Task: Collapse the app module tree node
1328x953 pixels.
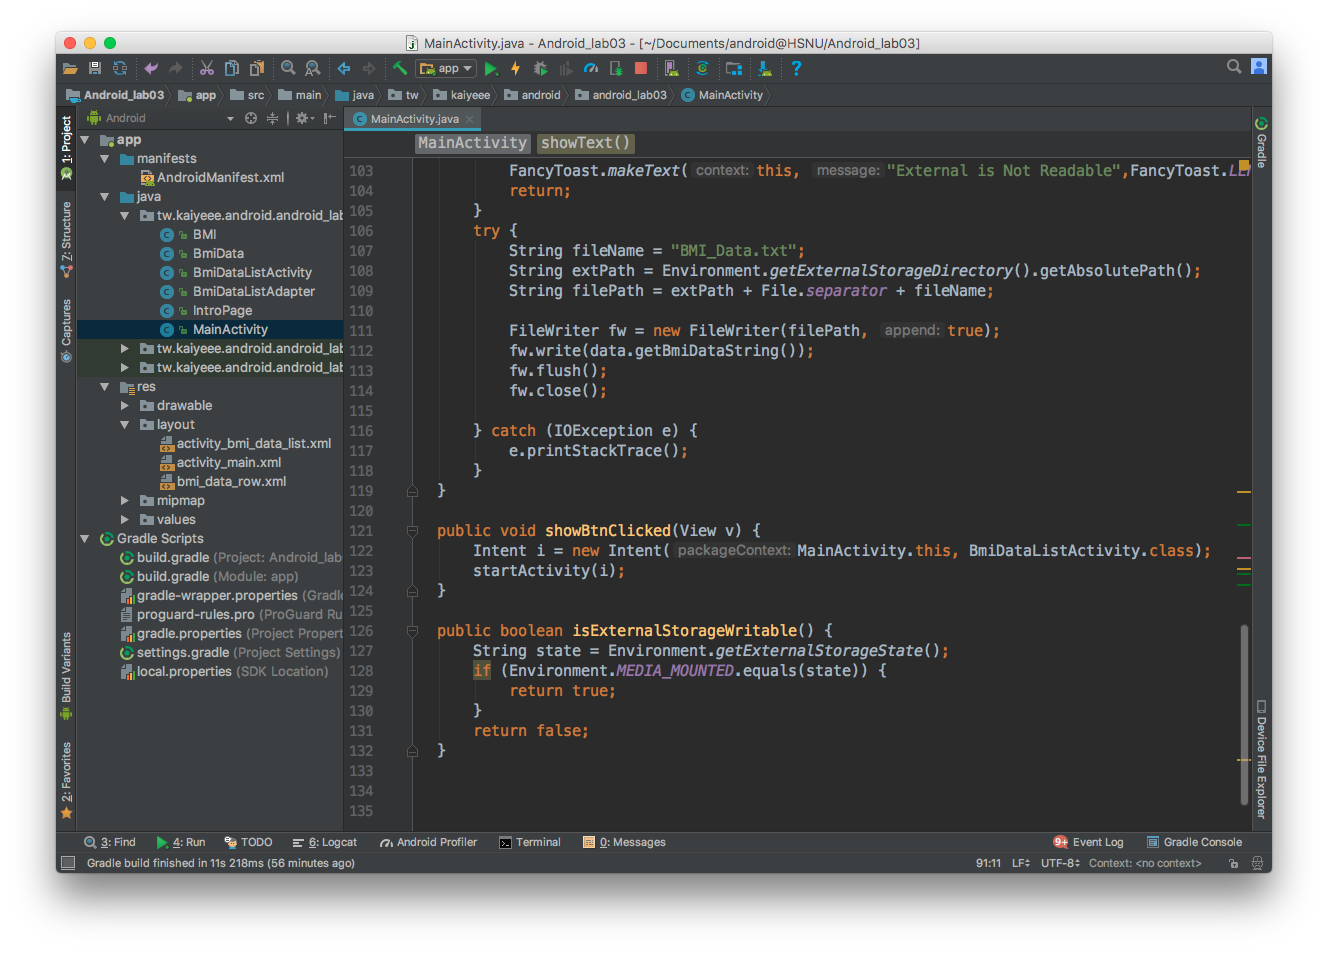Action: coord(85,140)
